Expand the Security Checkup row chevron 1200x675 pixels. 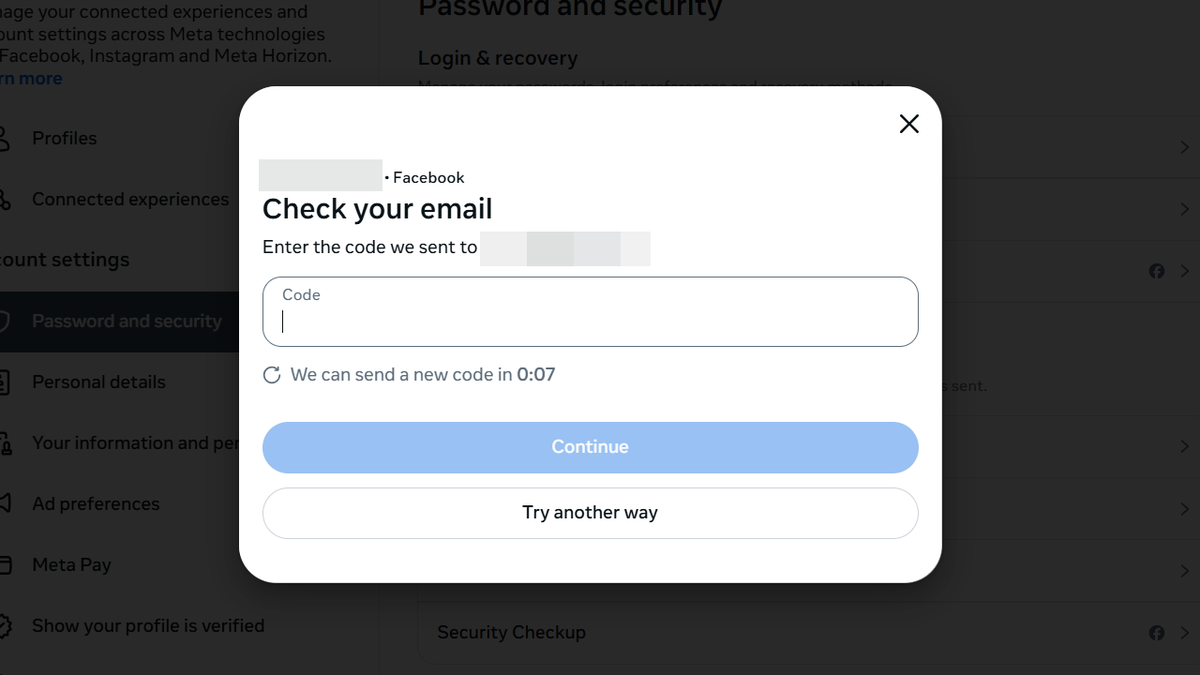tap(1184, 633)
